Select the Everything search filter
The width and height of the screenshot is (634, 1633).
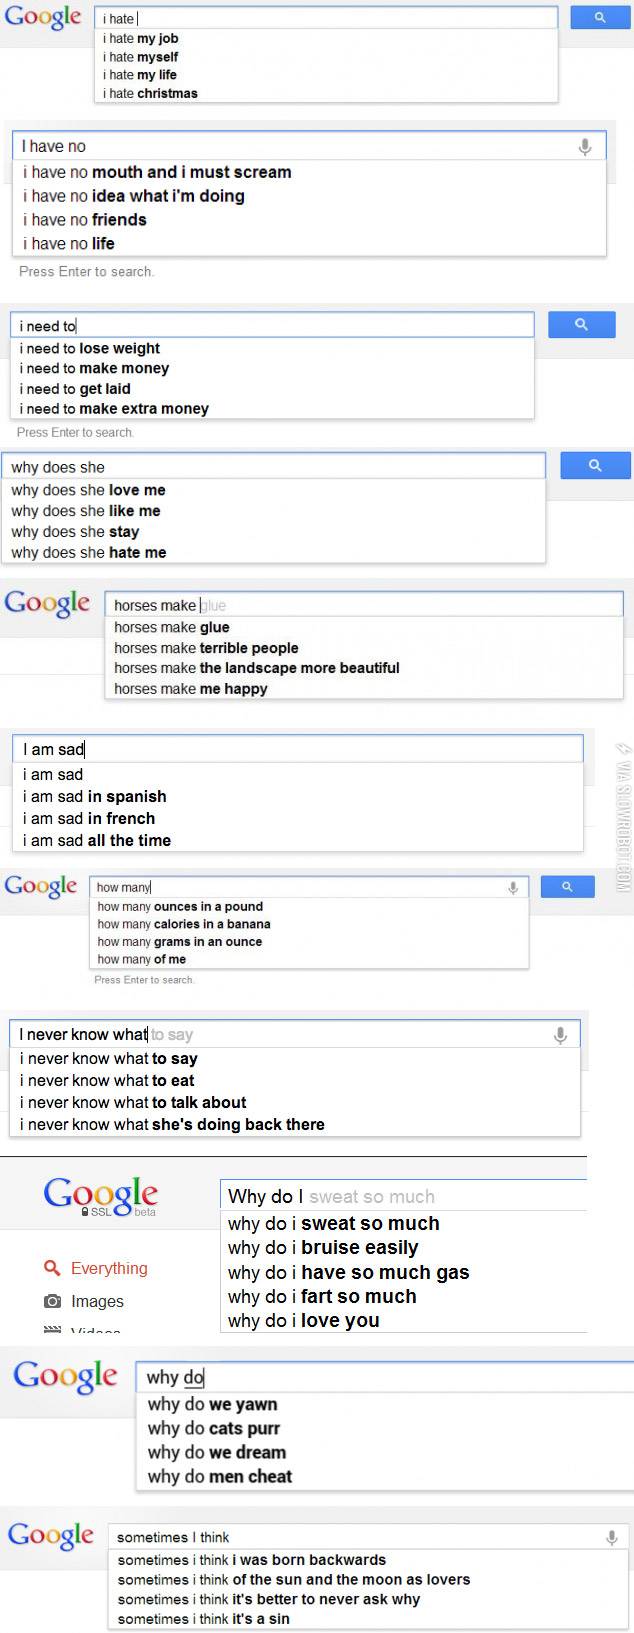point(108,1268)
